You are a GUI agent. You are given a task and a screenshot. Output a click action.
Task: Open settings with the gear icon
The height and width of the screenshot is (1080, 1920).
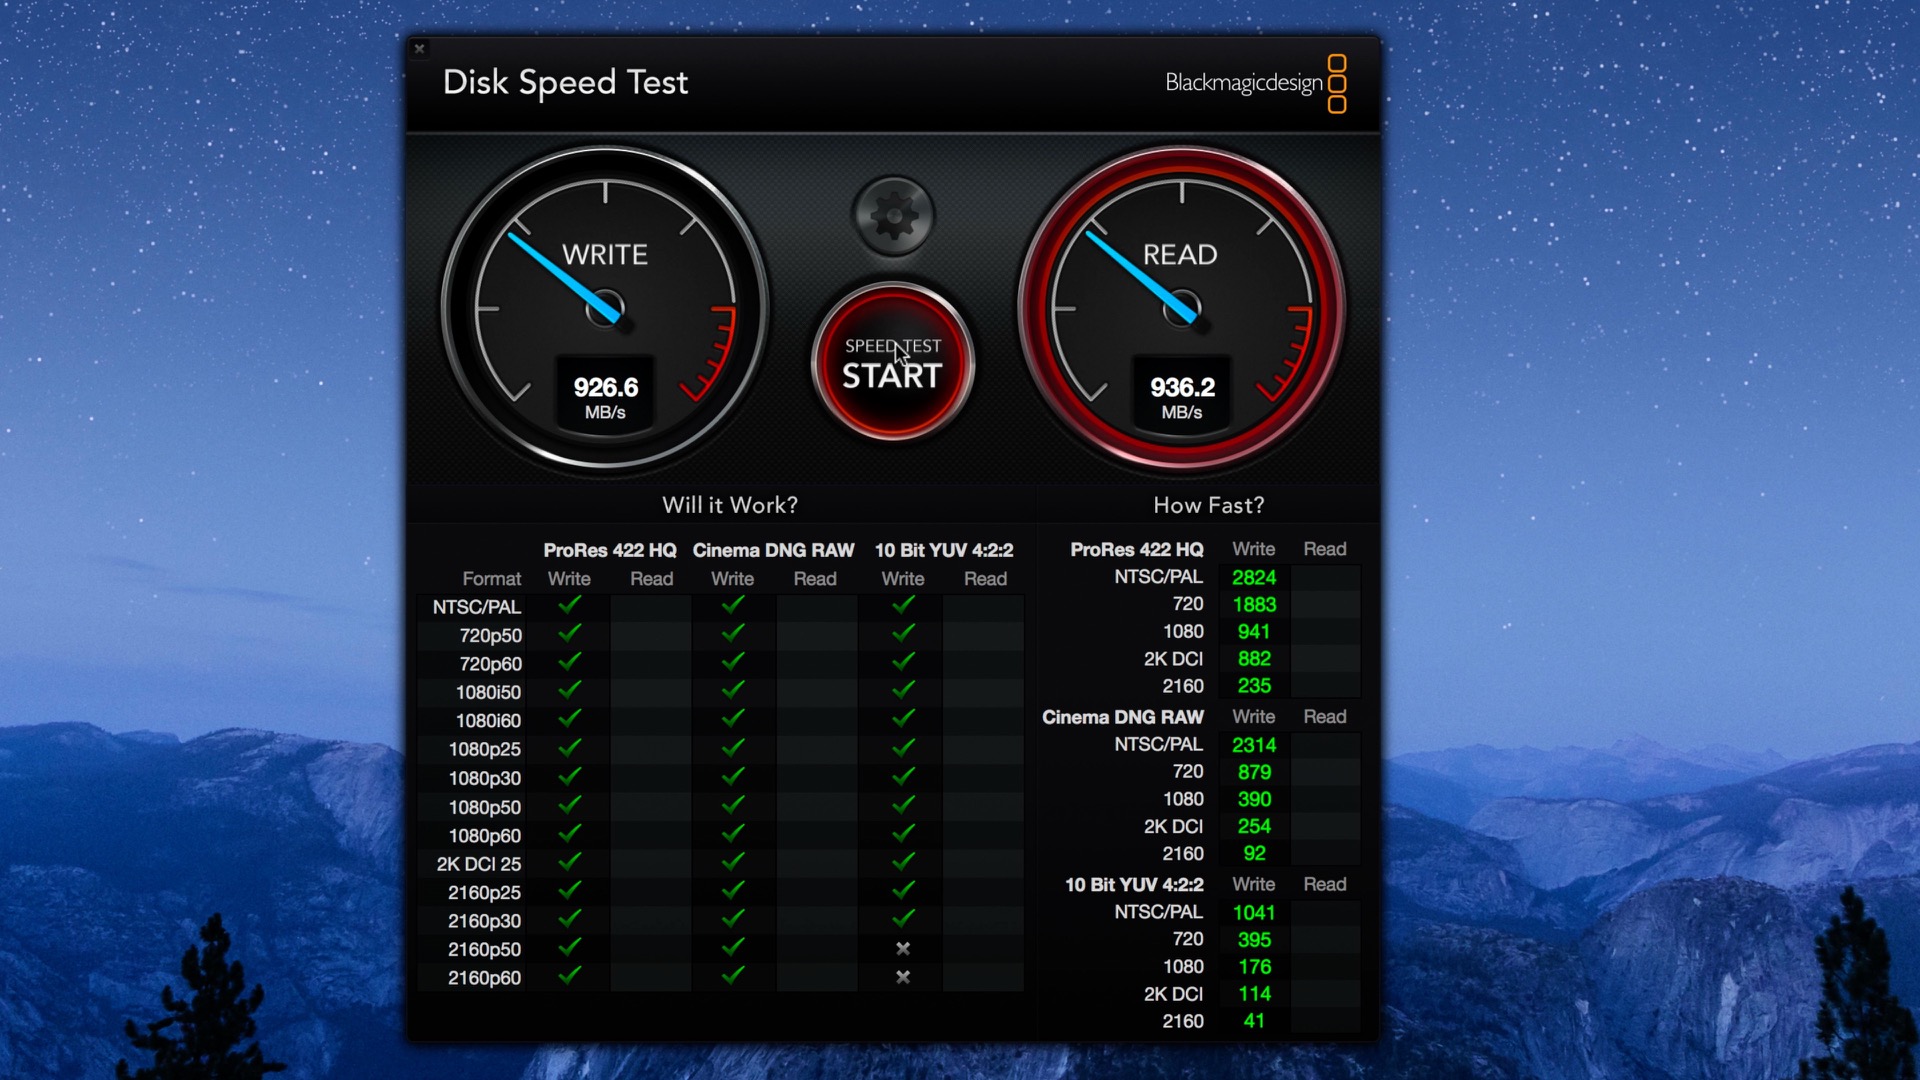[893, 215]
